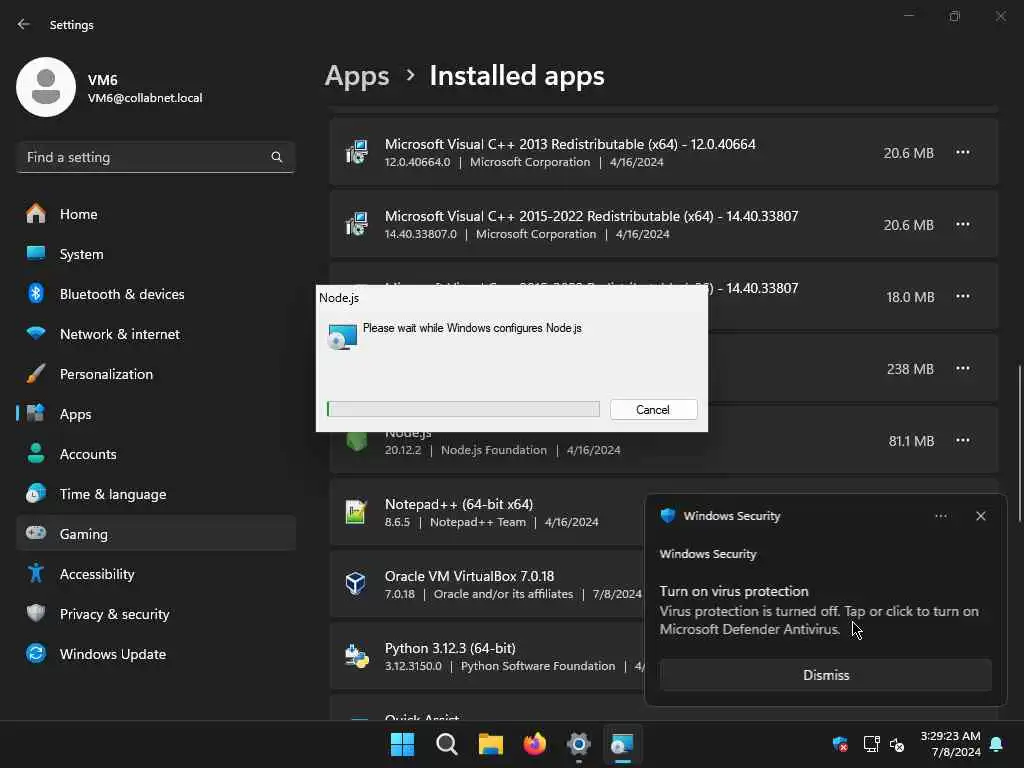
Task: Click the 20.6 MB size of Visual C++ 2013
Action: pos(908,153)
